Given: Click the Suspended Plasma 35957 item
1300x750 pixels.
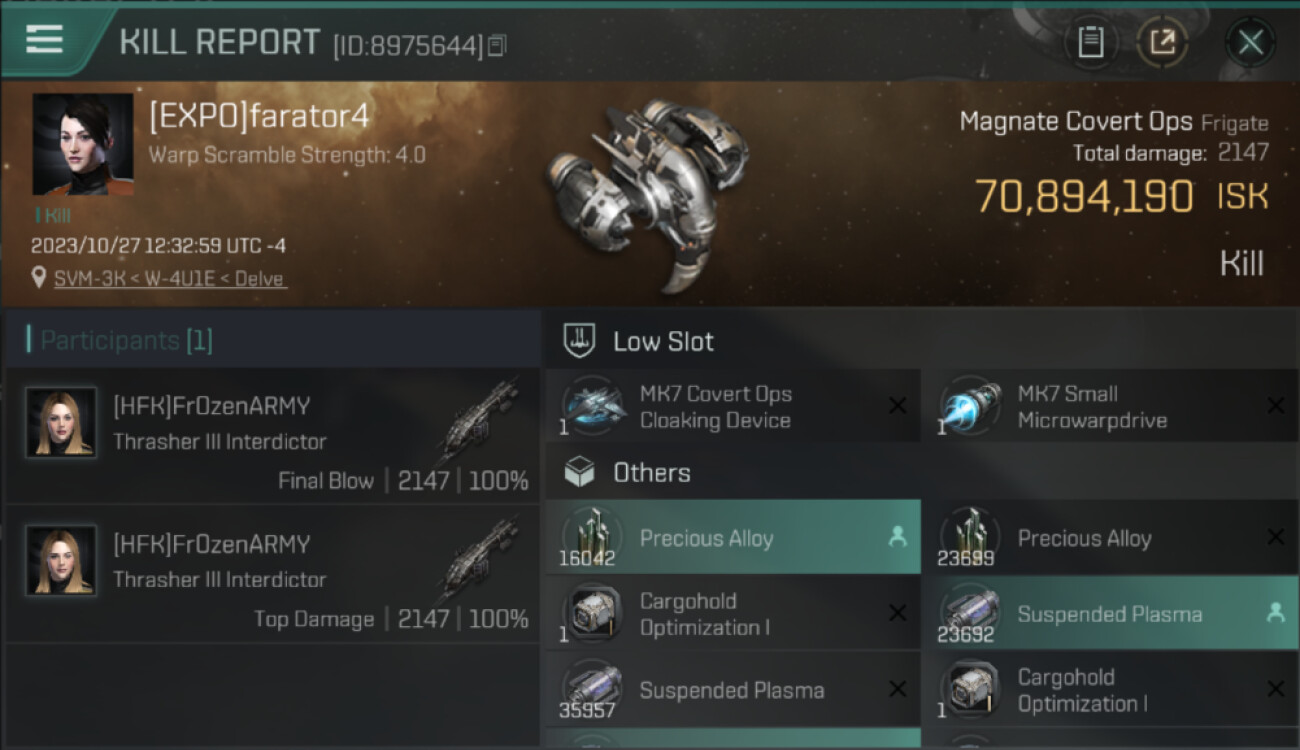Looking at the screenshot, I should (x=732, y=690).
